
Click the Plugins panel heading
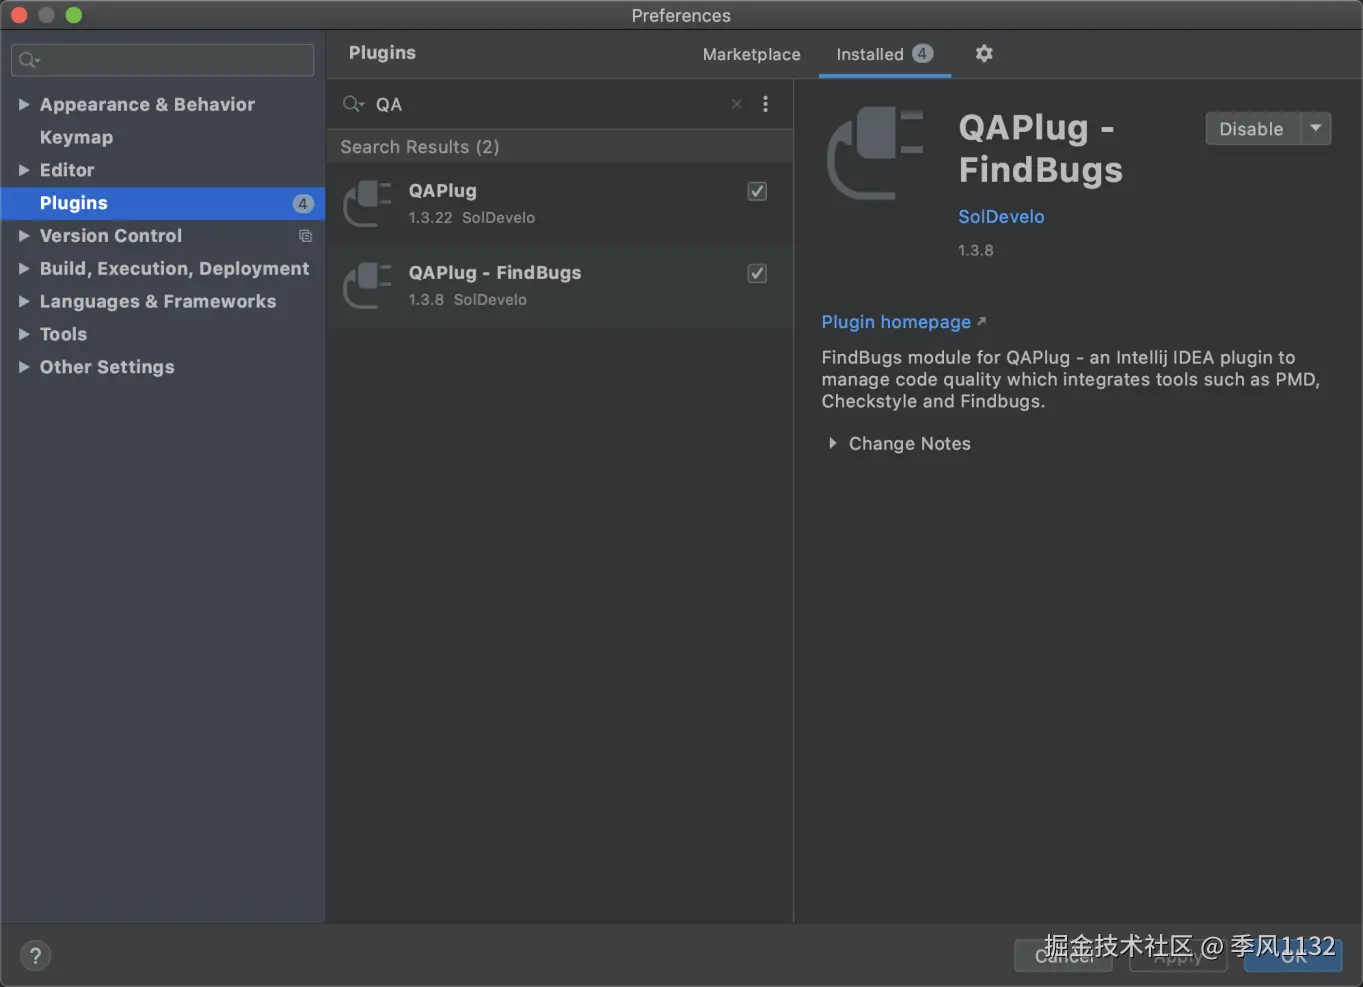[x=382, y=52]
